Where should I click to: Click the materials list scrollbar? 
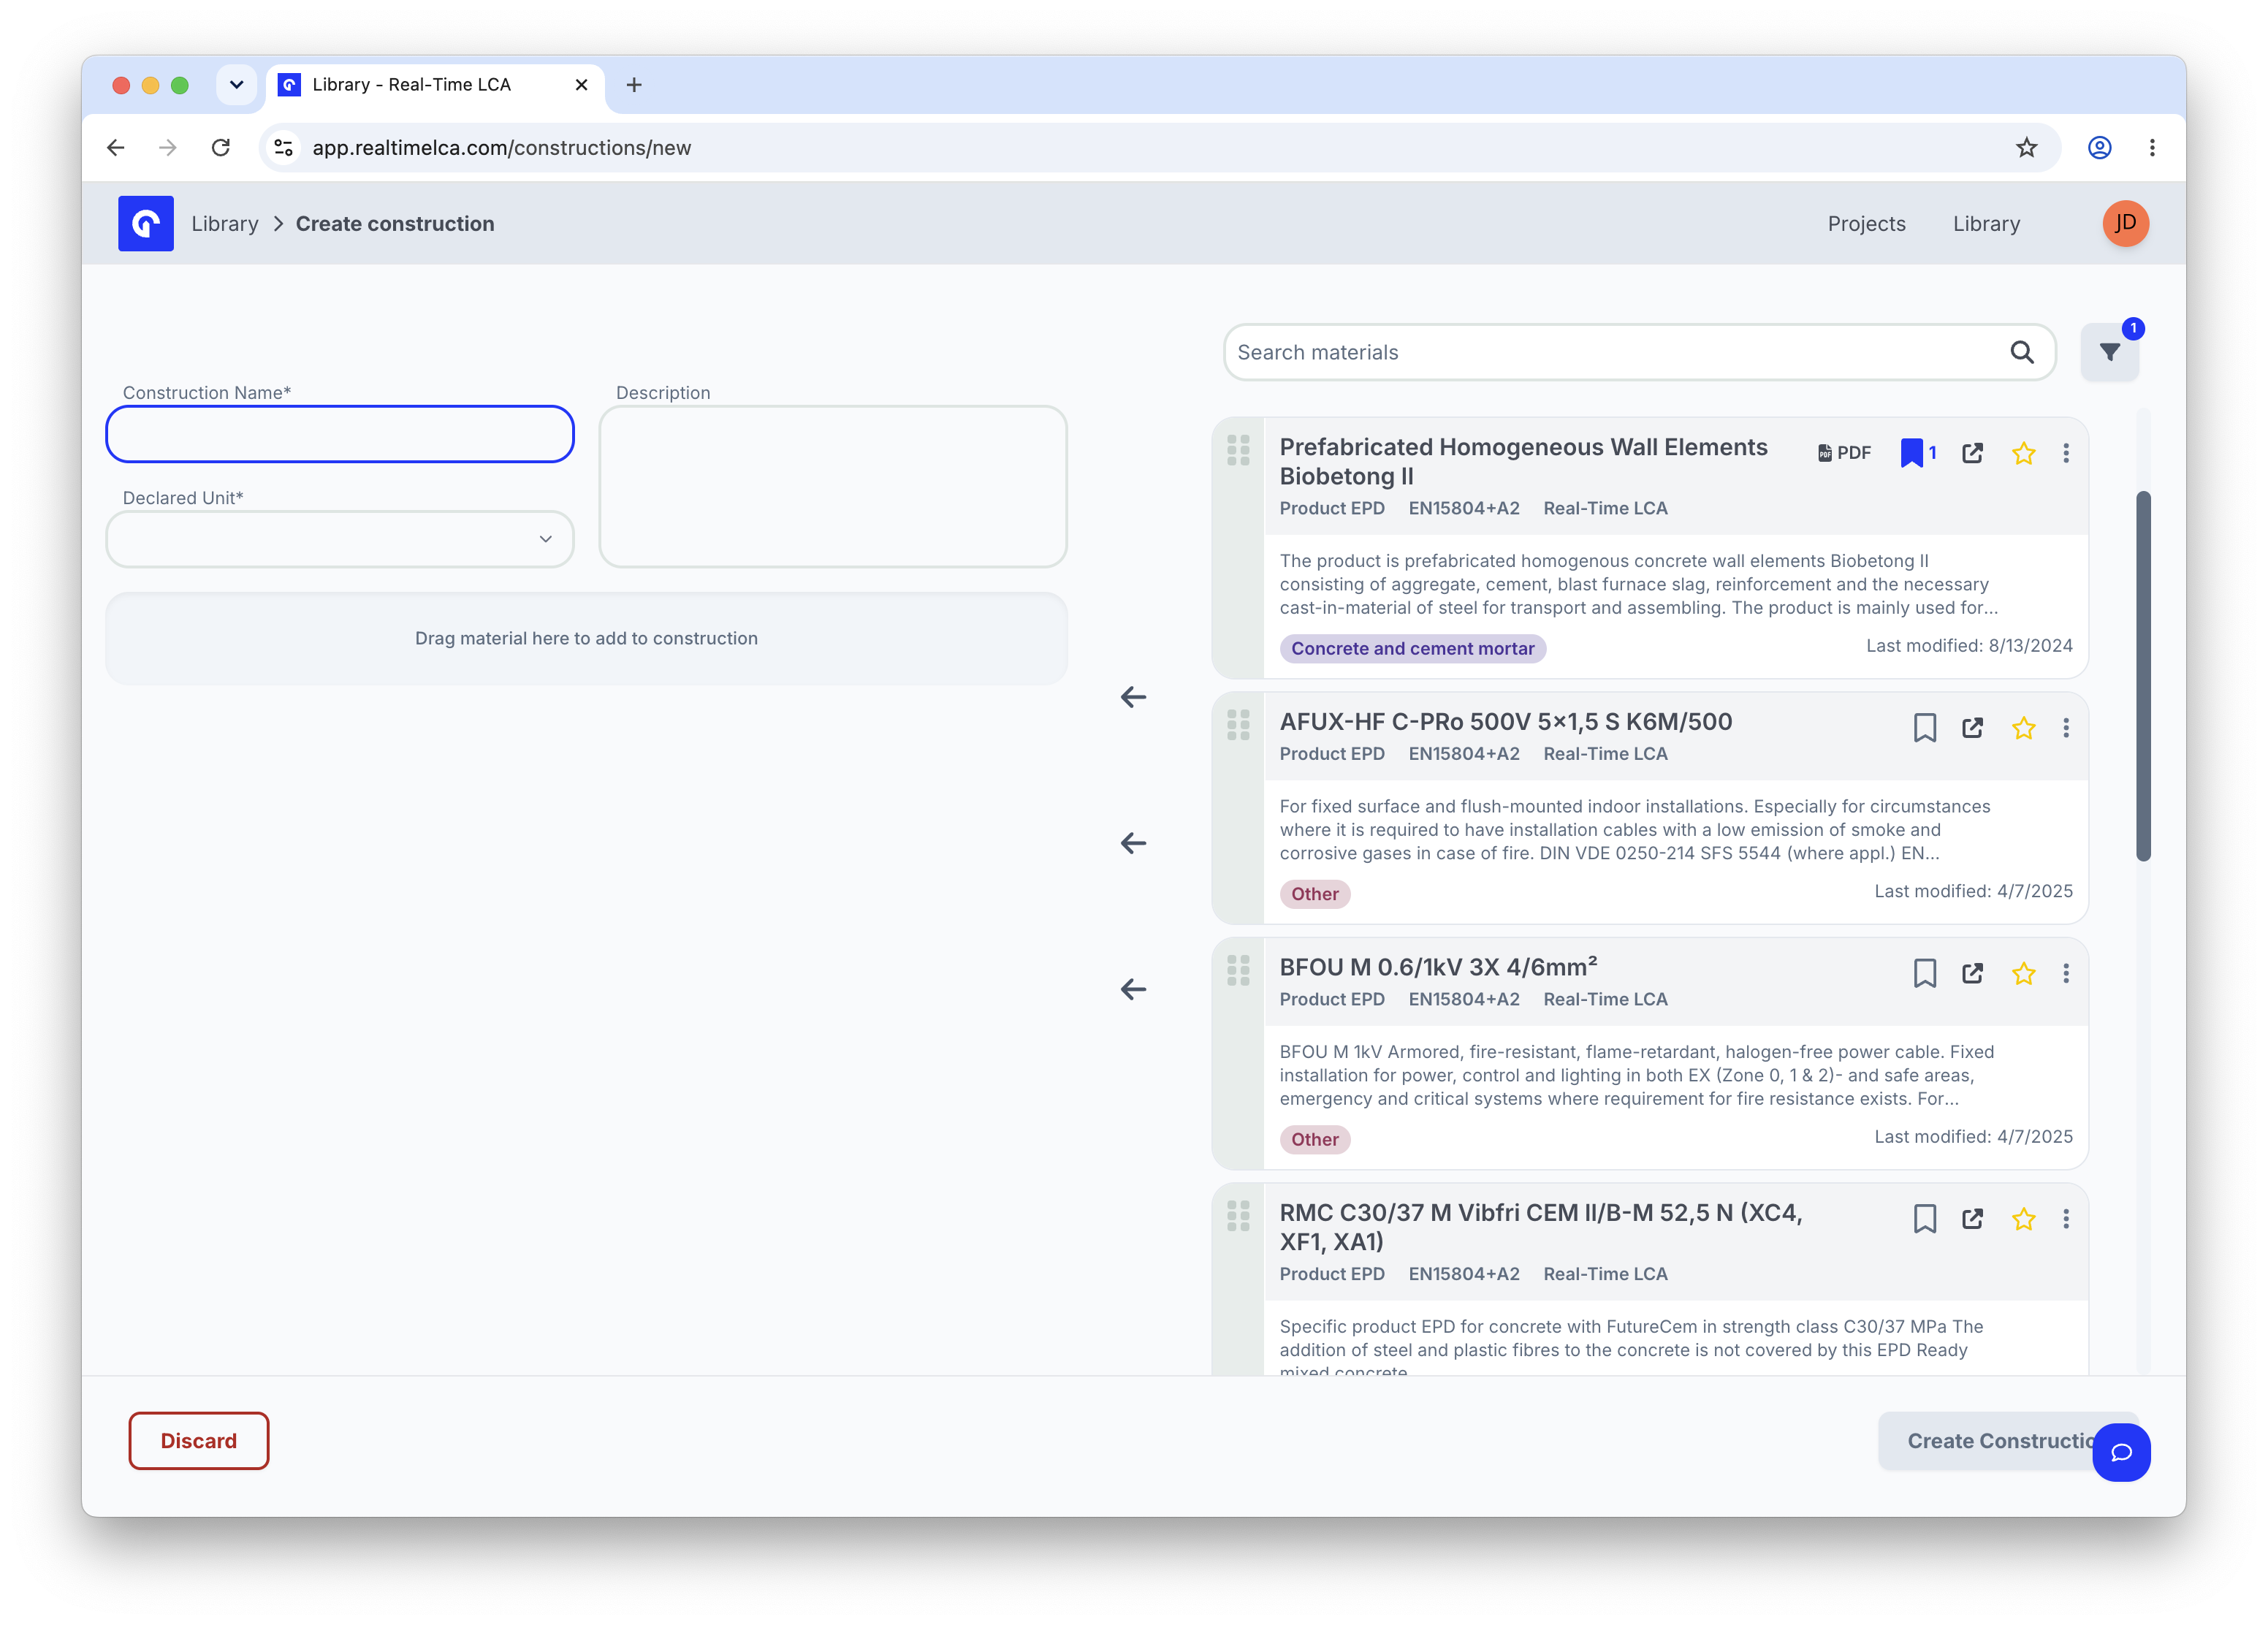click(x=2143, y=676)
